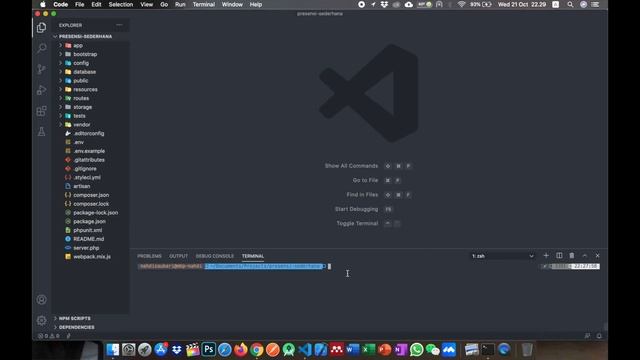This screenshot has width=640, height=360.
Task: Expand the storage folder
Action: point(82,107)
